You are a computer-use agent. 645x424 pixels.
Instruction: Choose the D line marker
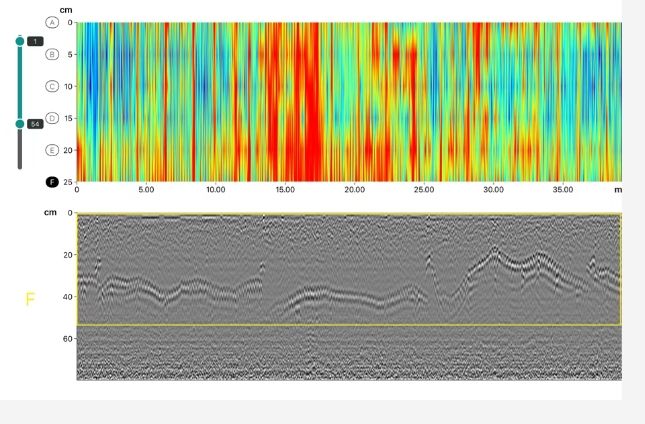tap(53, 118)
